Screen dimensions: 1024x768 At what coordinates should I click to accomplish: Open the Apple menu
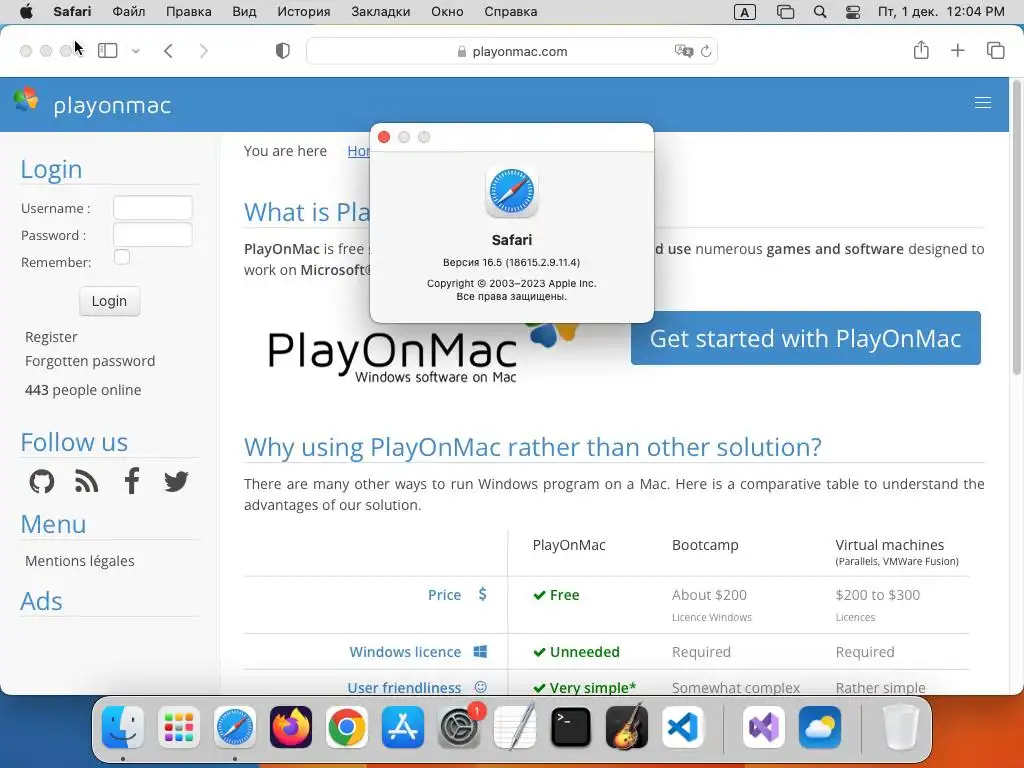[26, 12]
